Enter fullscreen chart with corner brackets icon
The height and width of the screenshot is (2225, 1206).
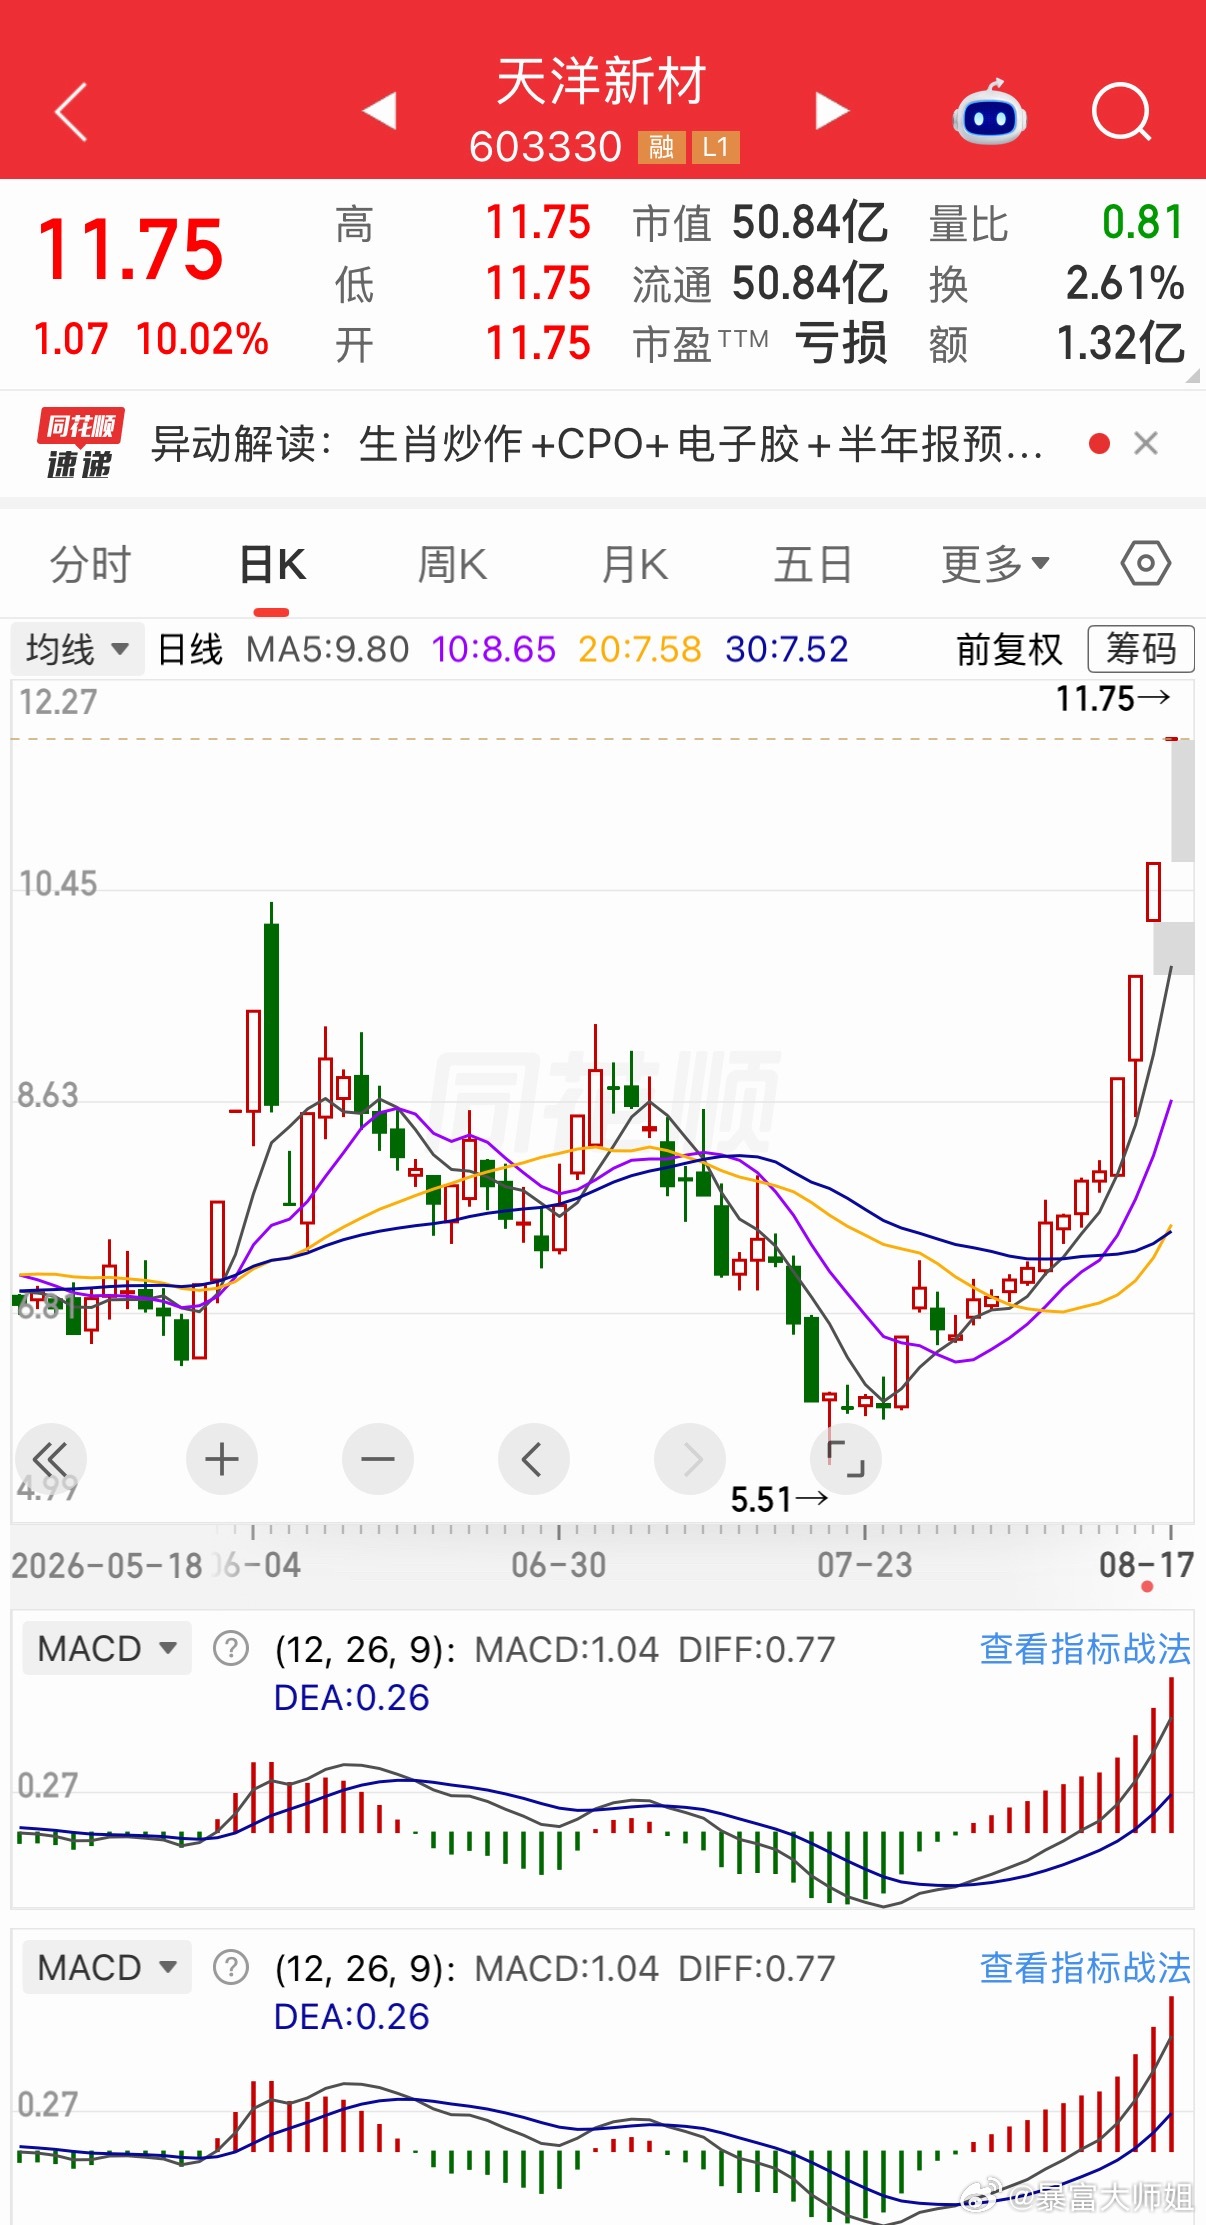click(x=846, y=1459)
